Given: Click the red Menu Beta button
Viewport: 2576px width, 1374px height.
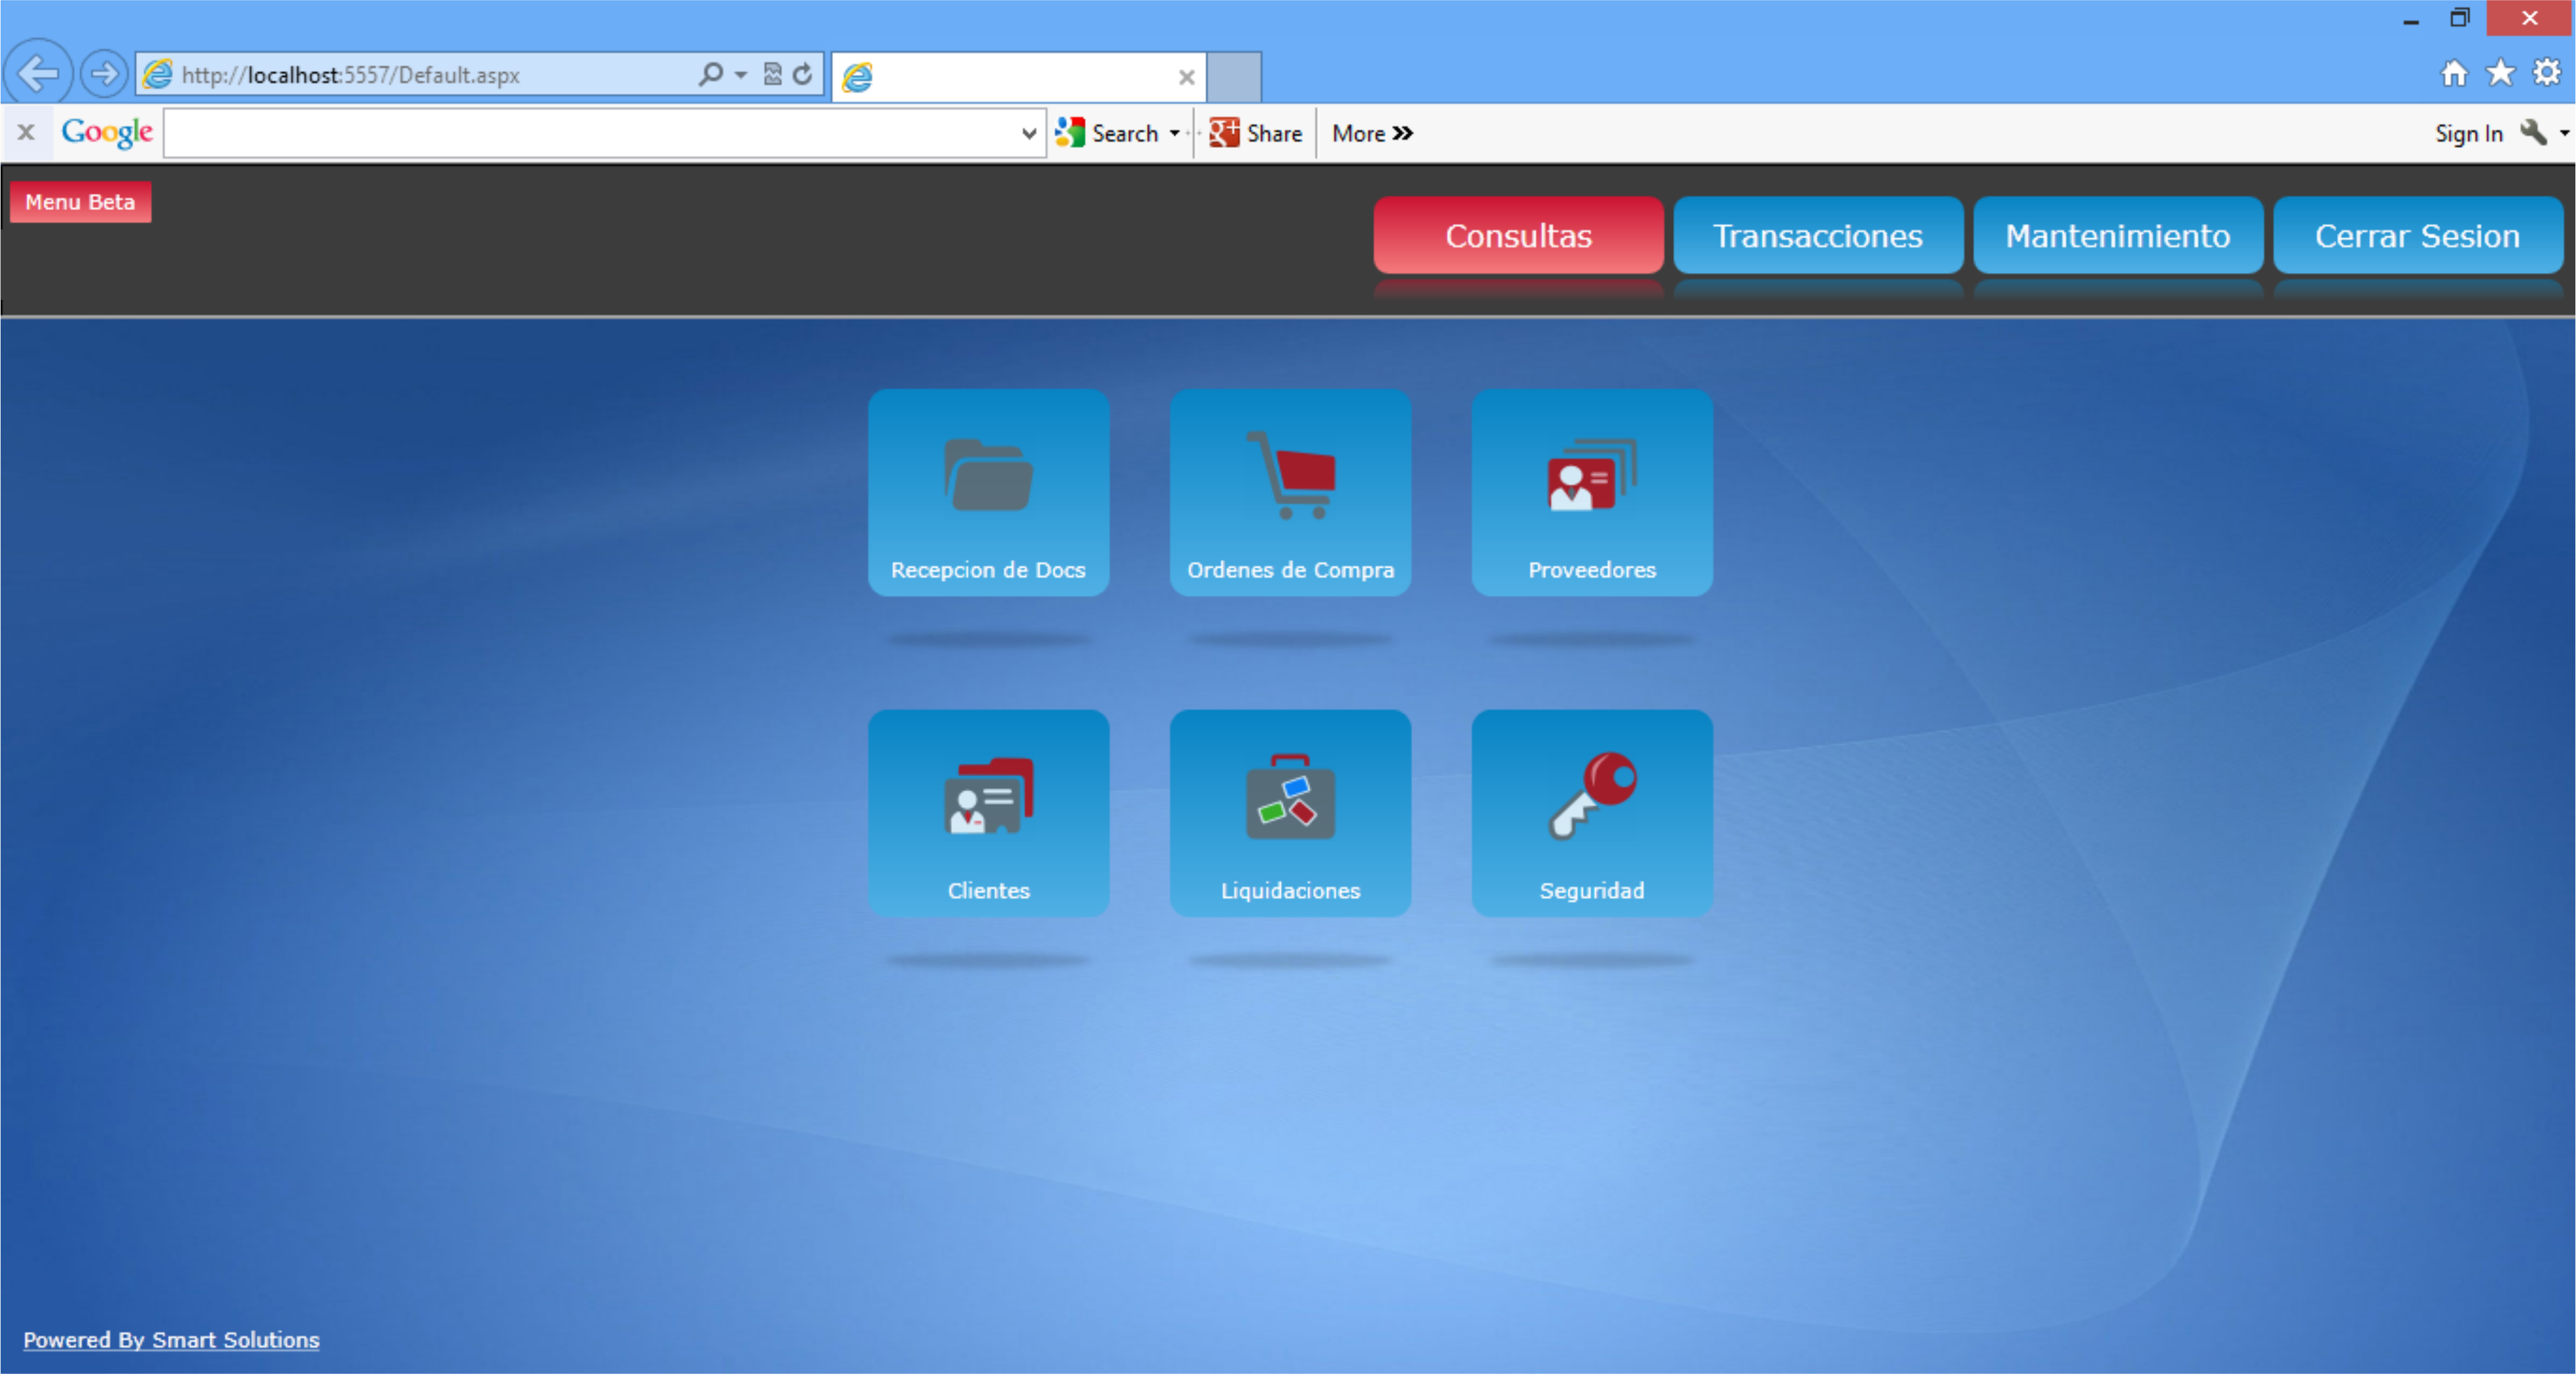Looking at the screenshot, I should tap(80, 201).
